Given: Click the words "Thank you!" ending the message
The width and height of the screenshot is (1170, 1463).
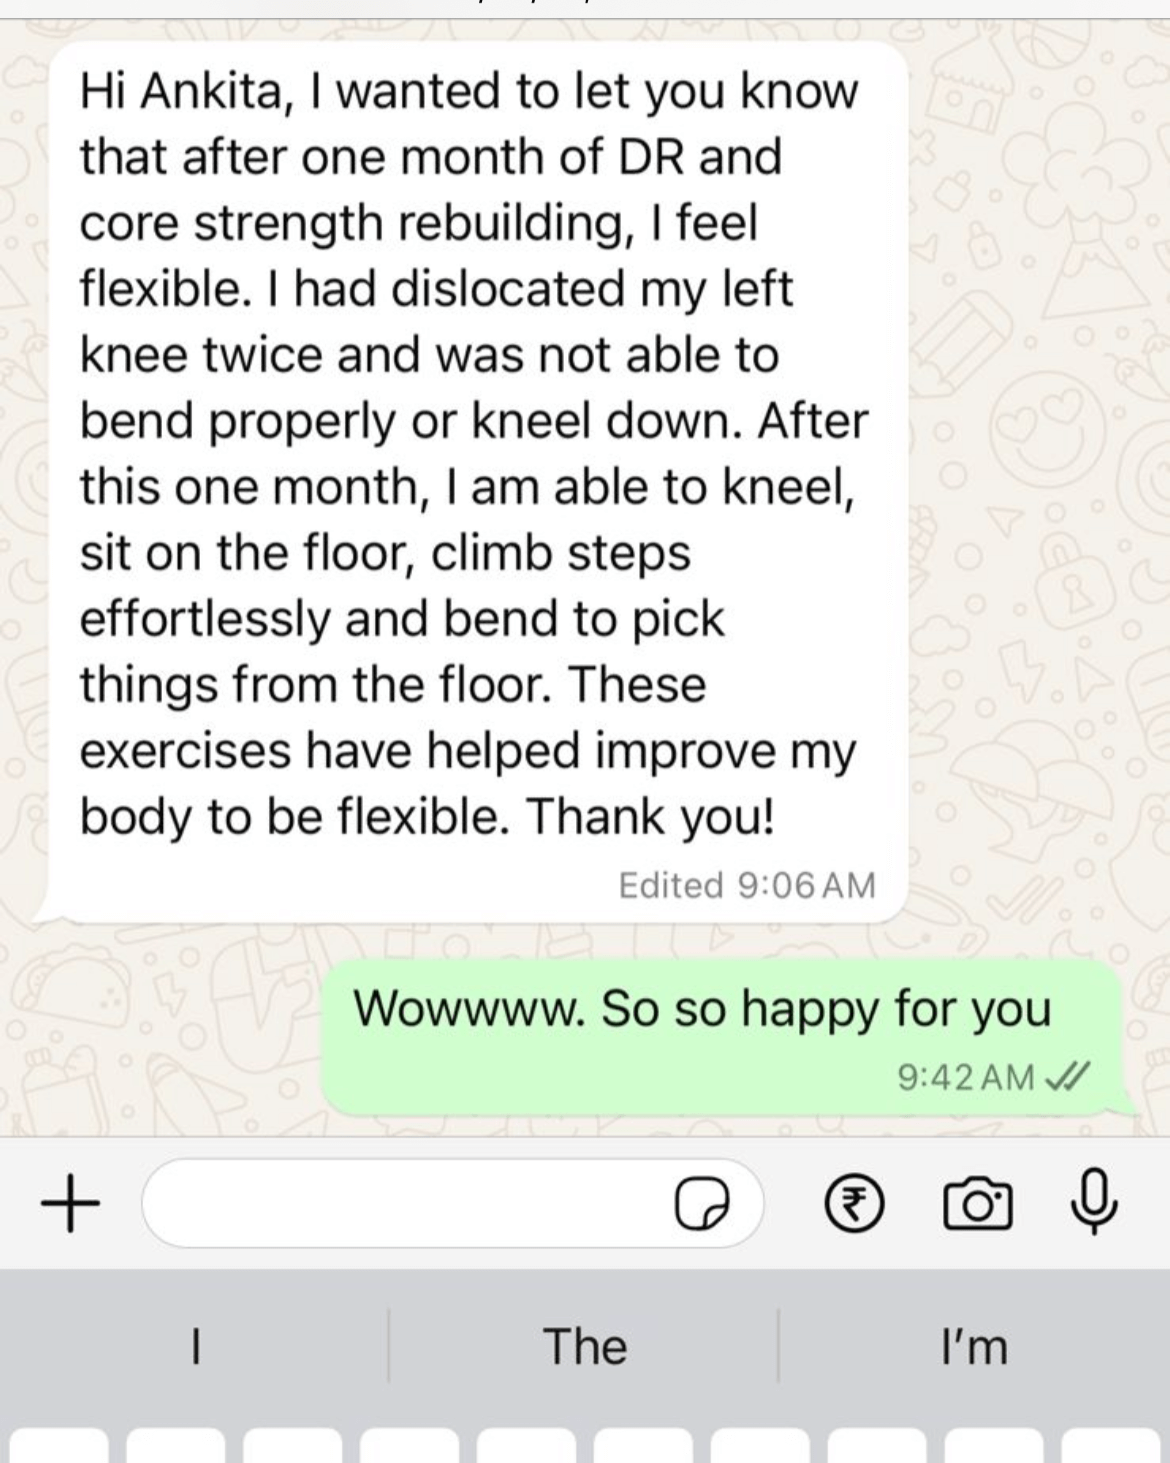Looking at the screenshot, I should pyautogui.click(x=650, y=817).
